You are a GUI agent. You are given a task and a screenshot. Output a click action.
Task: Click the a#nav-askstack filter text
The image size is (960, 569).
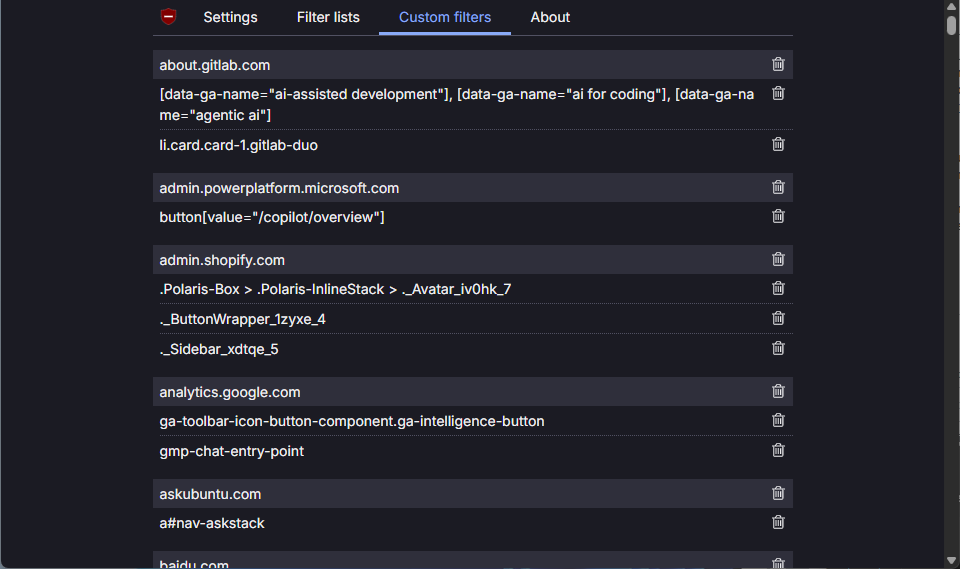tap(212, 524)
